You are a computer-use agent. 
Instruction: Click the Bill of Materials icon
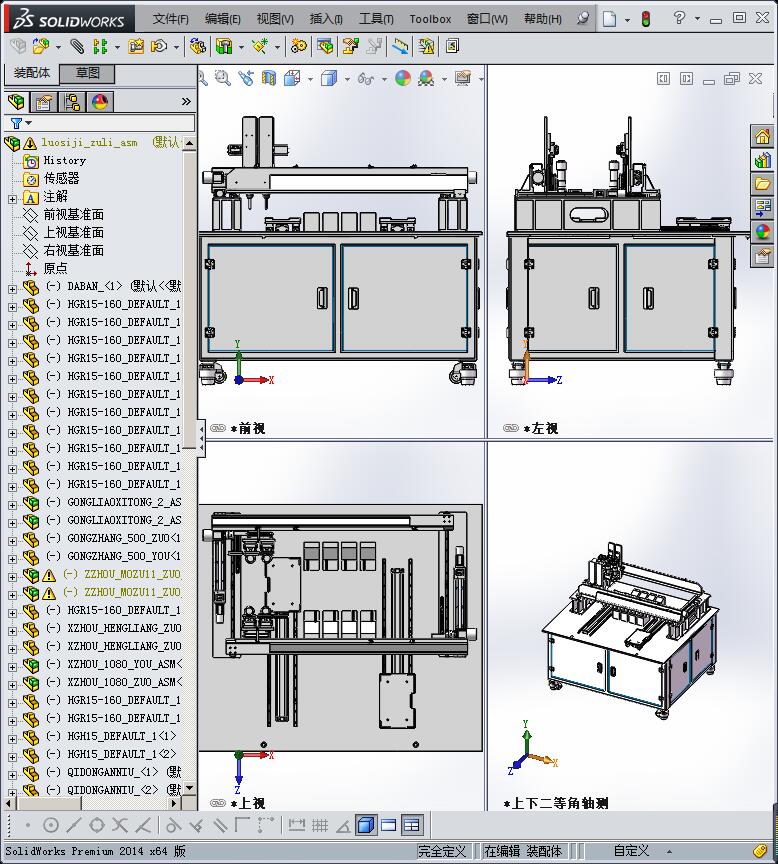coord(325,46)
